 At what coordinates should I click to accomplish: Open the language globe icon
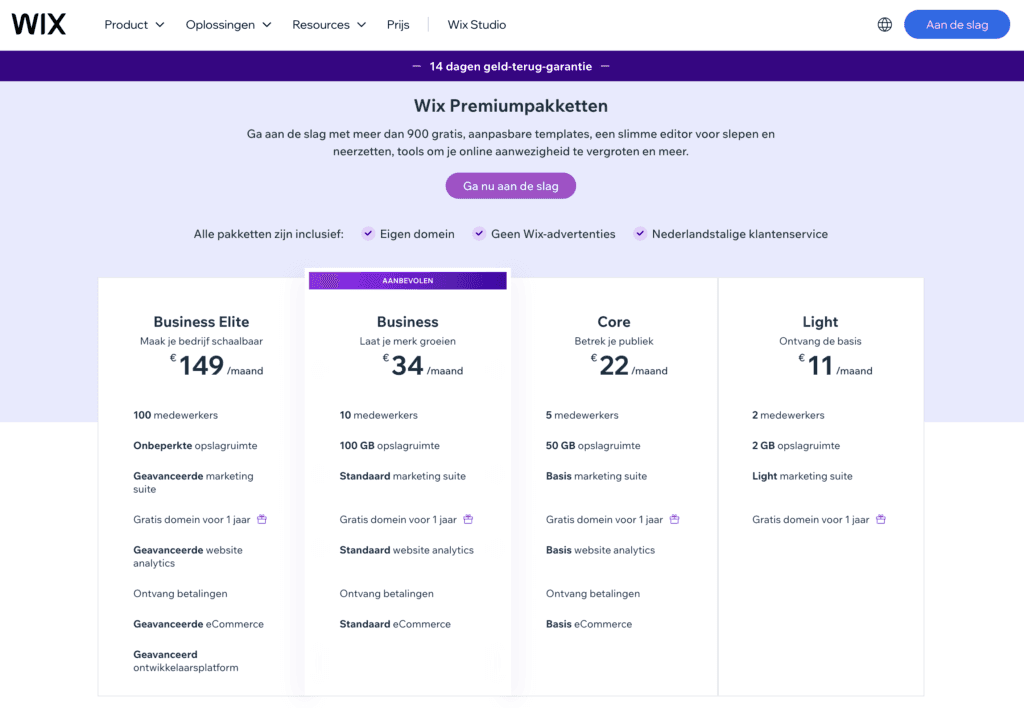click(x=884, y=25)
